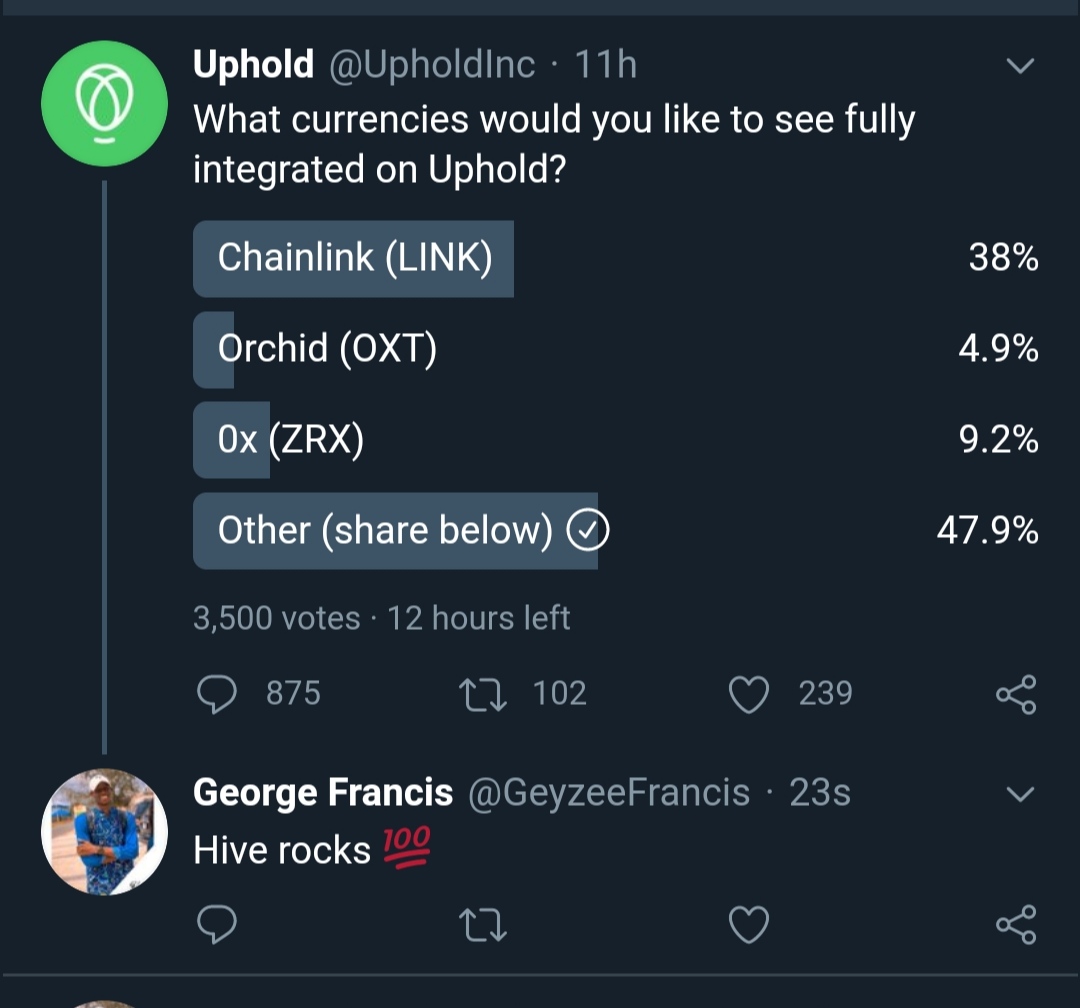
Task: Reply to the Uphold poll tweet
Action: [217, 694]
